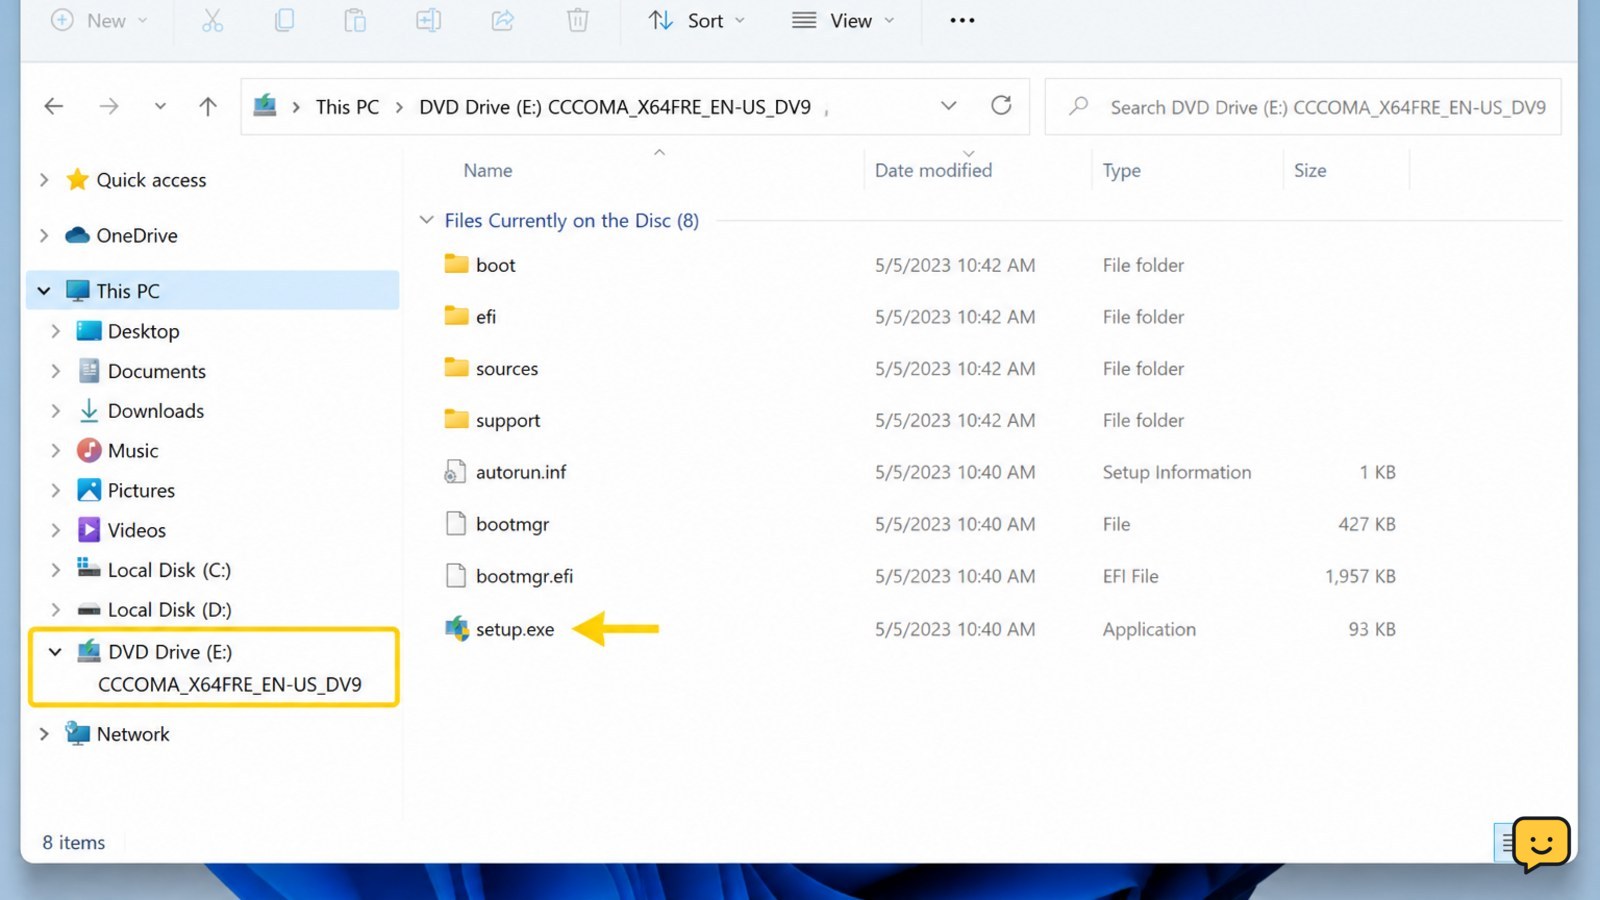Expand the Quick access tree node
Image resolution: width=1600 pixels, height=900 pixels.
pyautogui.click(x=44, y=180)
